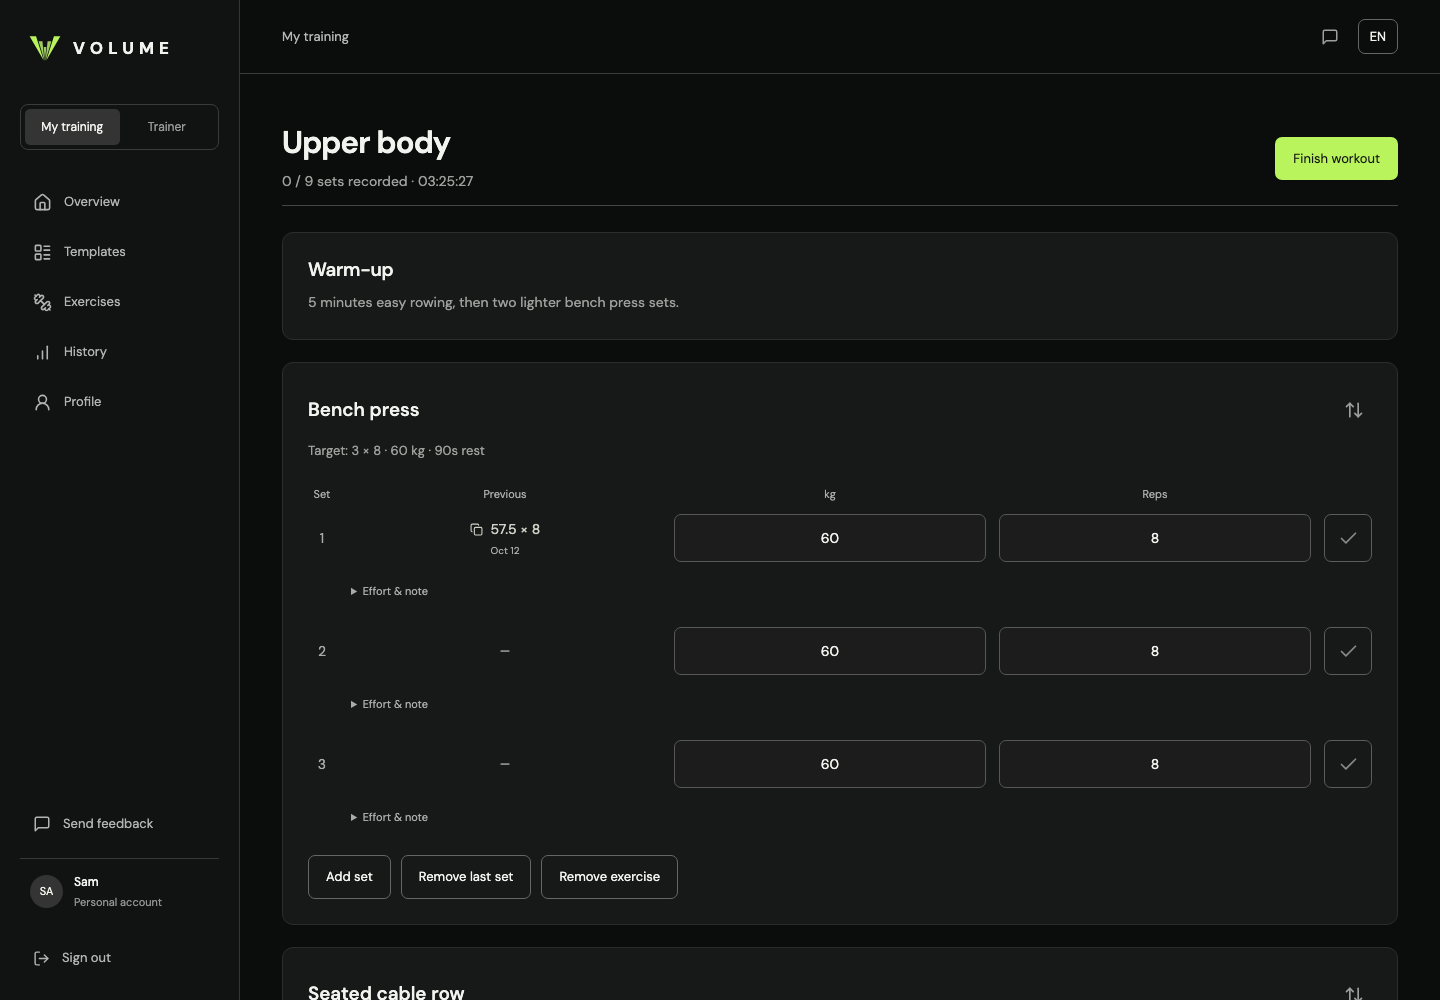1440x1000 pixels.
Task: Click Remove last set button
Action: [466, 877]
